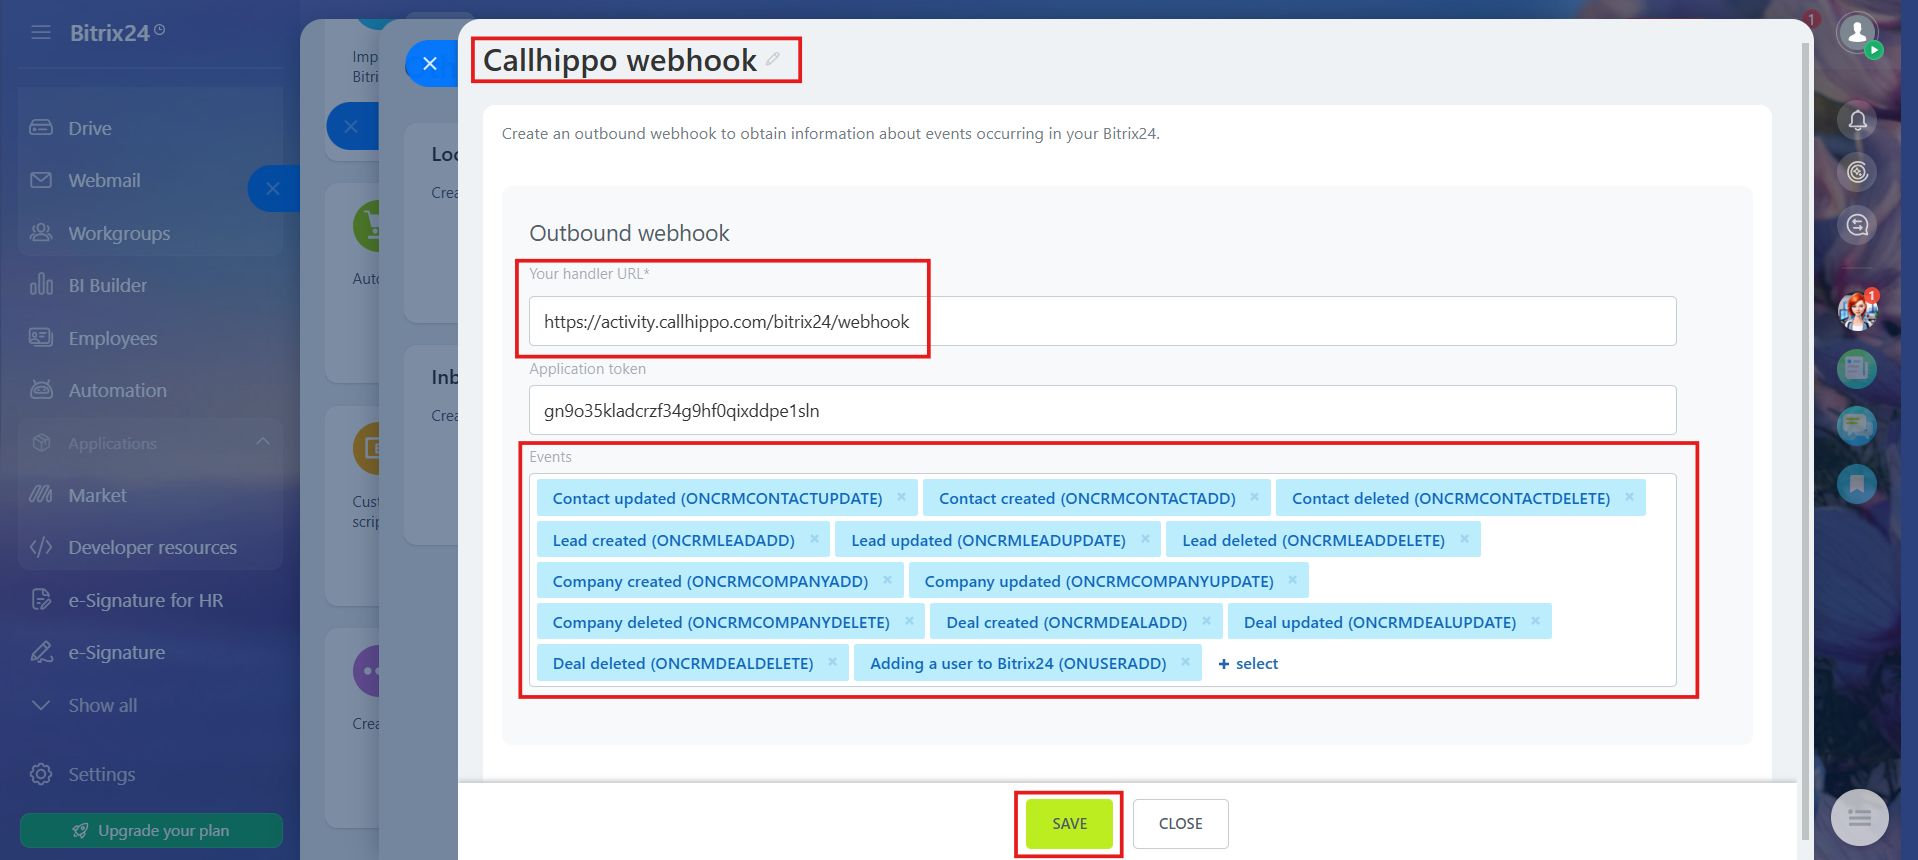Screen dimensions: 1918x860
Task: Click the BI Builder chart icon
Action: tap(41, 285)
